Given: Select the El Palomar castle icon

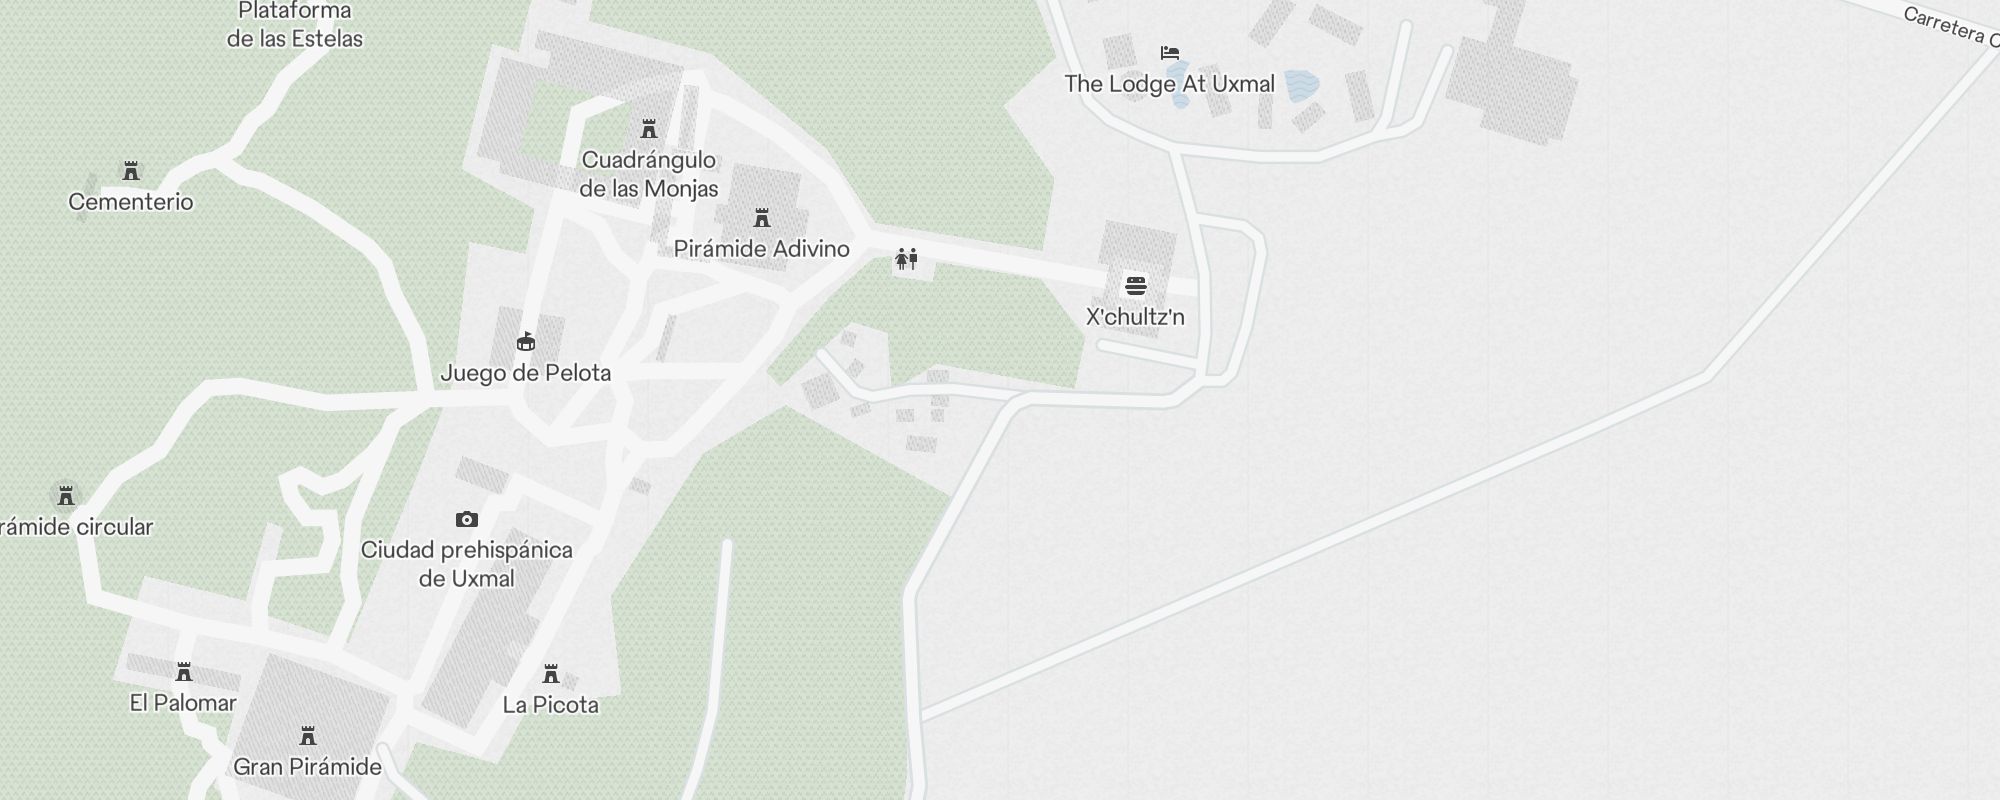Looking at the screenshot, I should (184, 672).
